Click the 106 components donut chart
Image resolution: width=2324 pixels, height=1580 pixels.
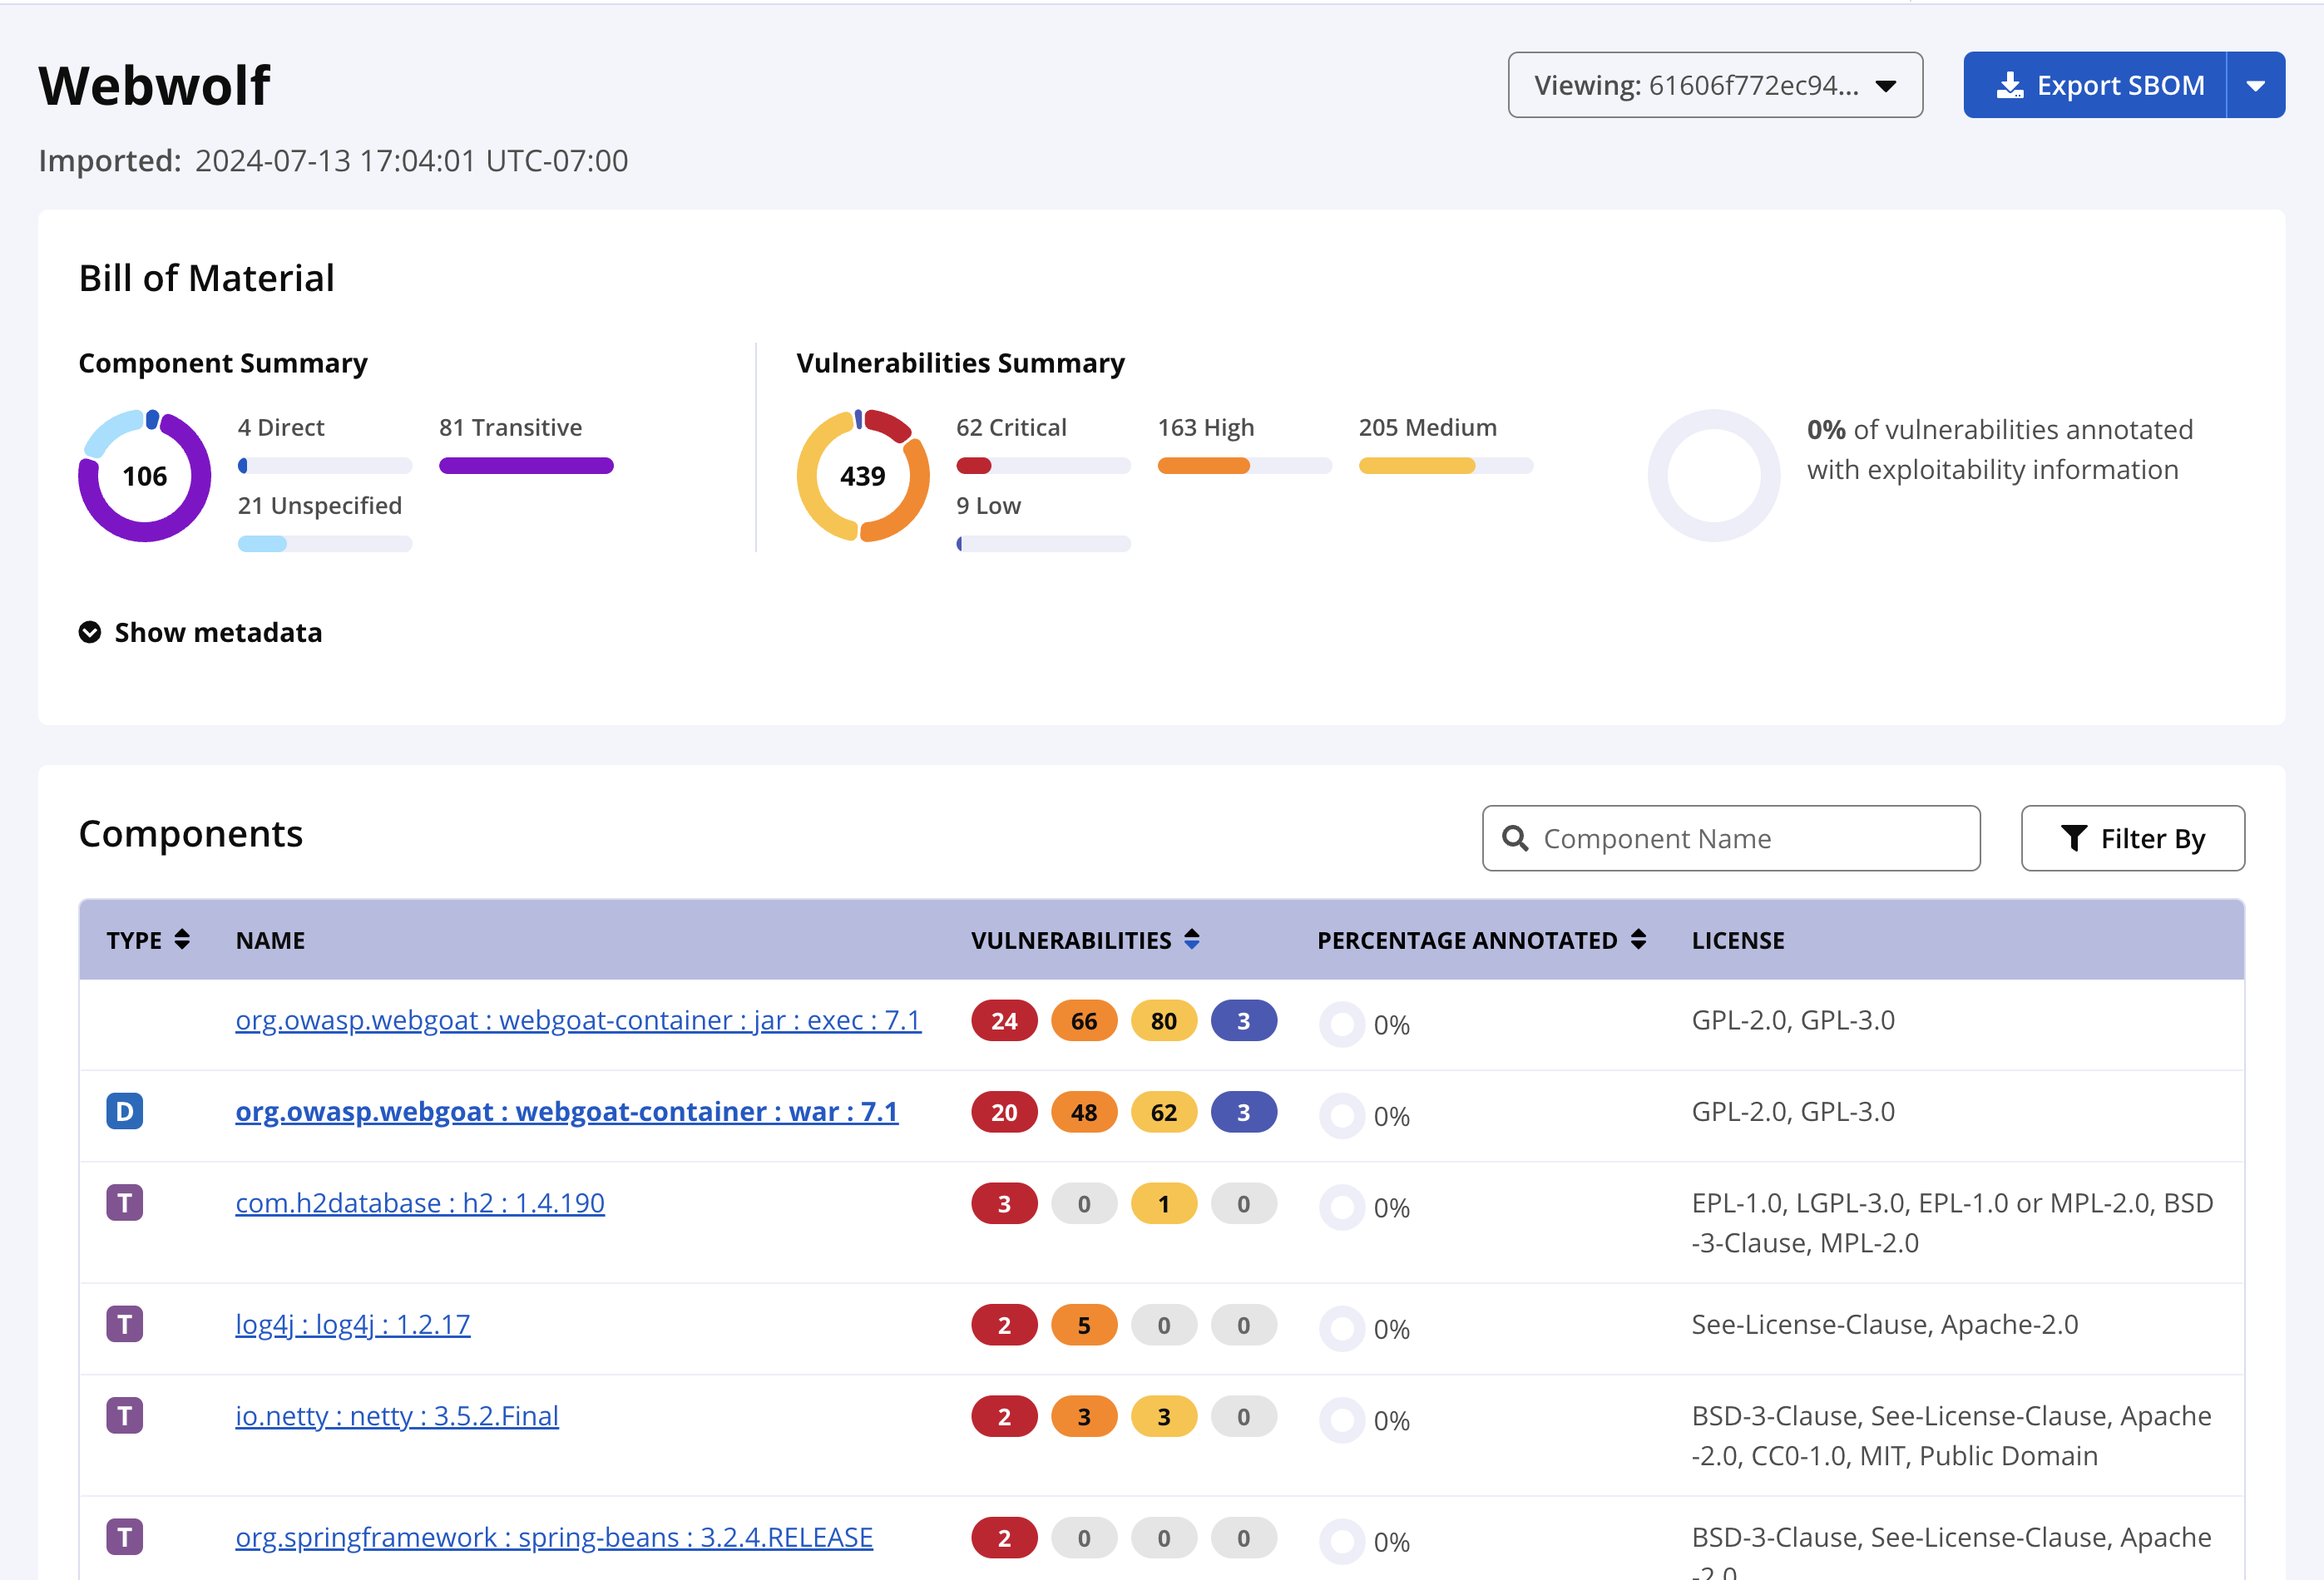coord(145,476)
